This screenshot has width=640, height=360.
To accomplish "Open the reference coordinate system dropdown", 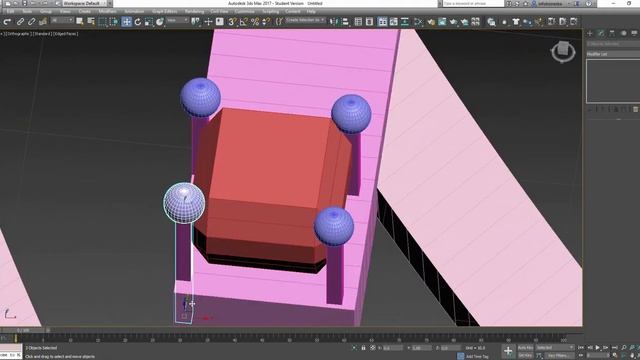I will pyautogui.click(x=178, y=20).
